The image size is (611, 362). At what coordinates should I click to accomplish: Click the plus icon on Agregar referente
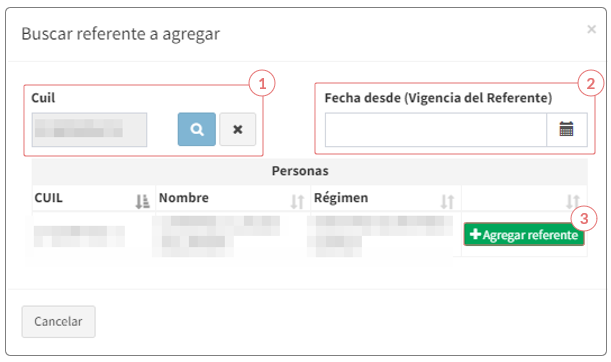pos(475,234)
